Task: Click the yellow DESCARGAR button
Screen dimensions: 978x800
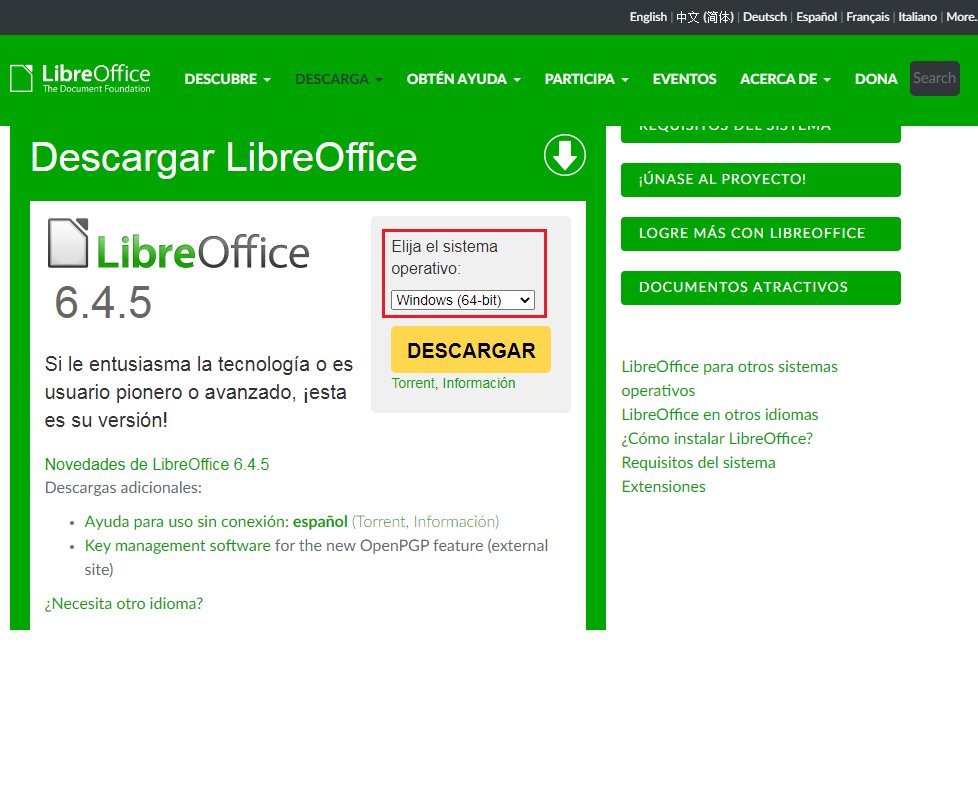Action: pos(471,350)
